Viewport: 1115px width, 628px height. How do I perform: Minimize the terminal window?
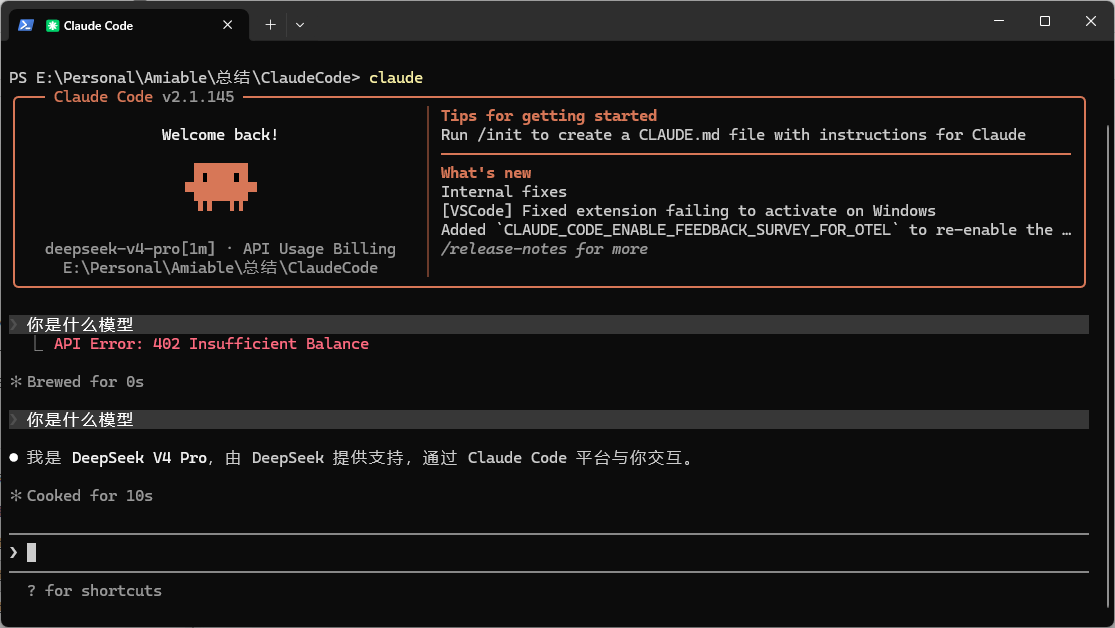click(999, 21)
